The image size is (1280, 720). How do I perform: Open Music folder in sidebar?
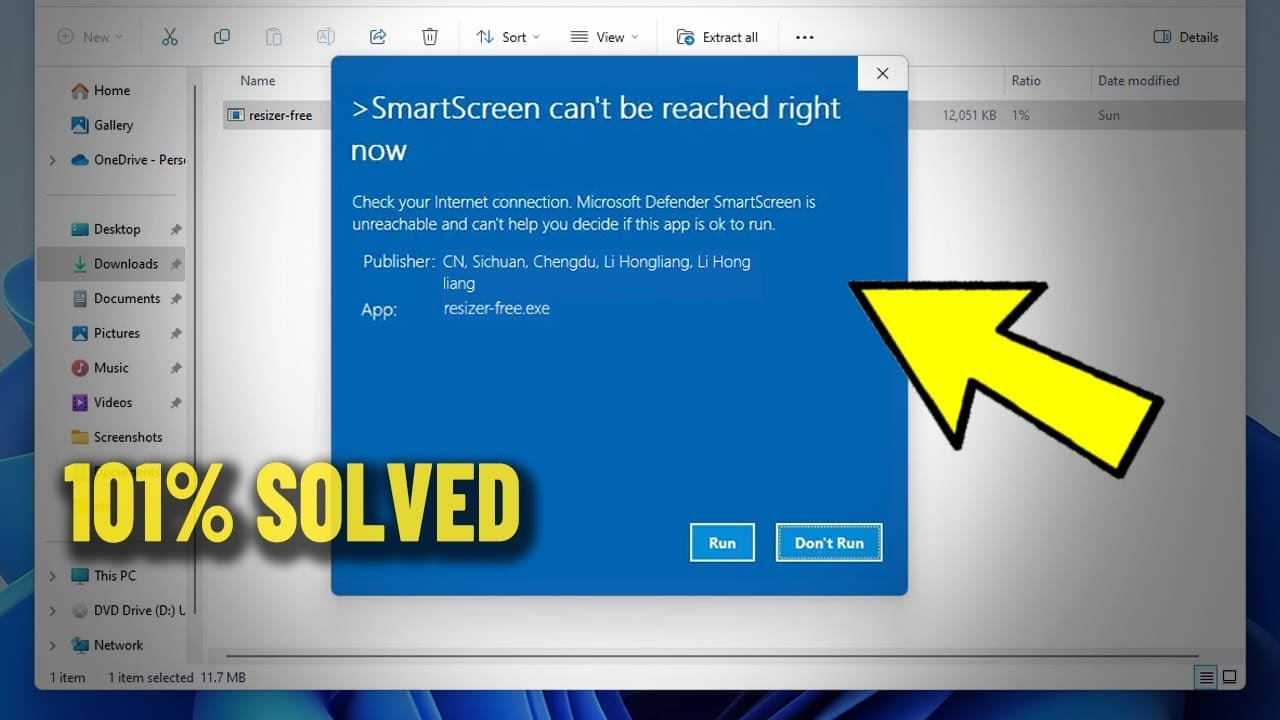(x=100, y=368)
